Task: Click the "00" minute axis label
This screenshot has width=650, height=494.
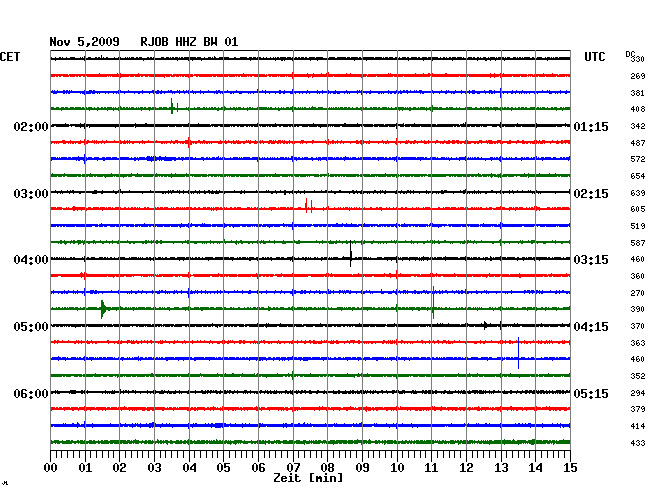Action: 51,468
